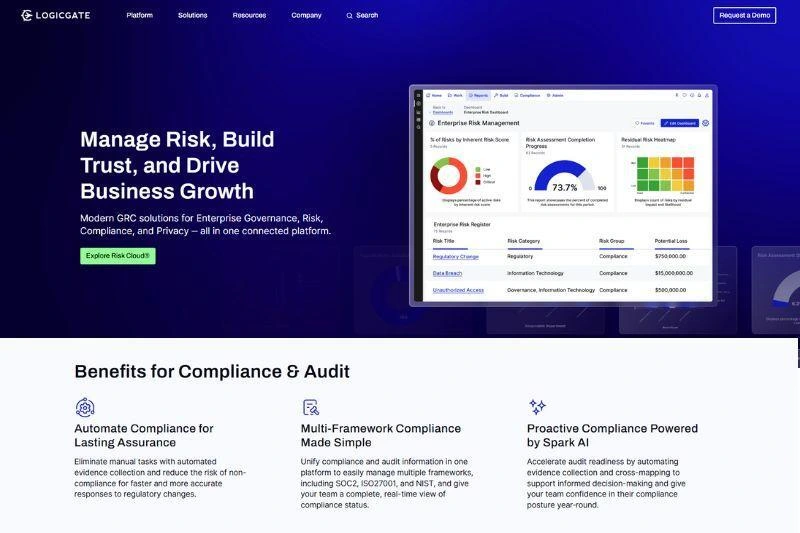Image resolution: width=800 pixels, height=533 pixels.
Task: Click the Risk Group column header
Action: click(612, 241)
